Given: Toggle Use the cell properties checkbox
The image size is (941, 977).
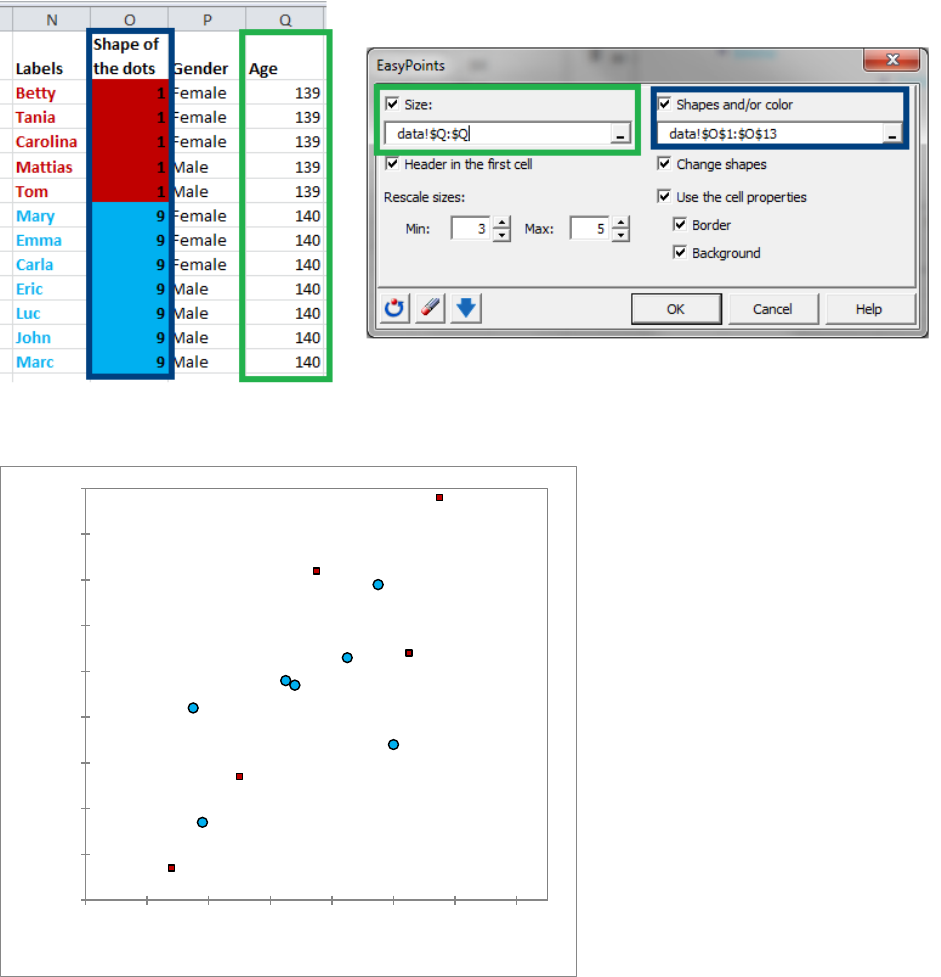Looking at the screenshot, I should [664, 196].
